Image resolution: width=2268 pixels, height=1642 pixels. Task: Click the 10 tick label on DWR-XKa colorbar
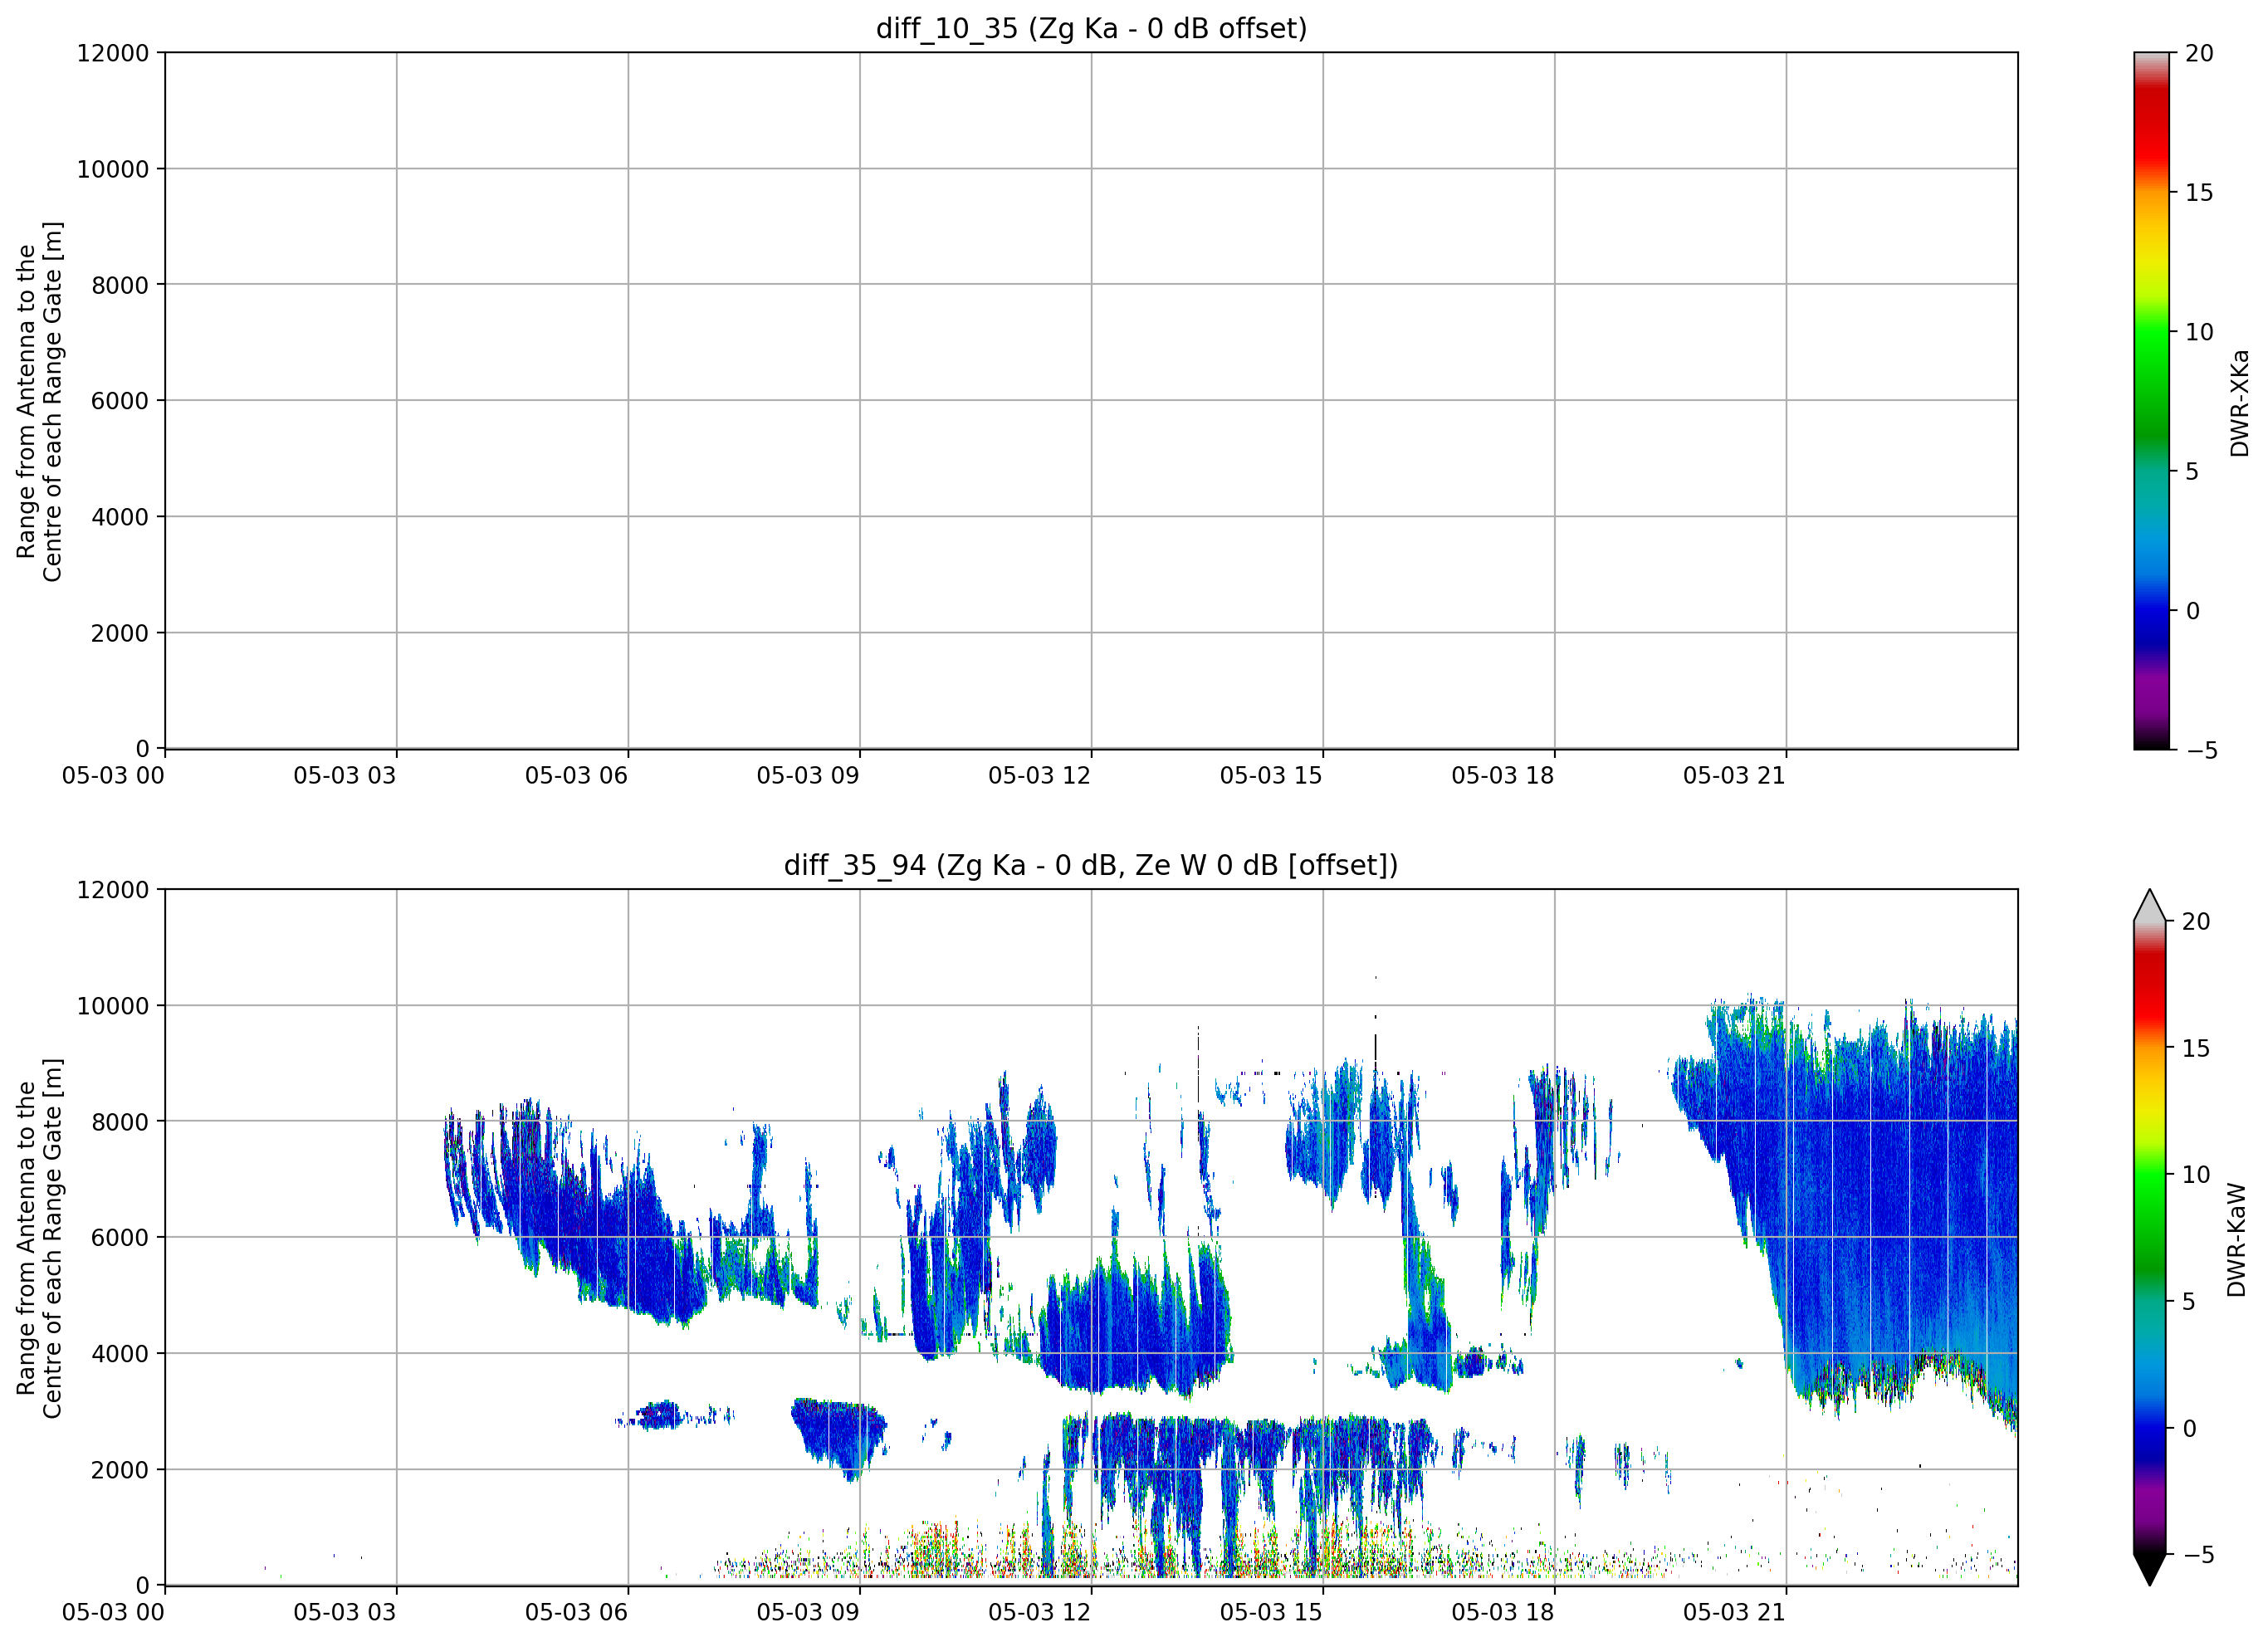click(x=2199, y=332)
